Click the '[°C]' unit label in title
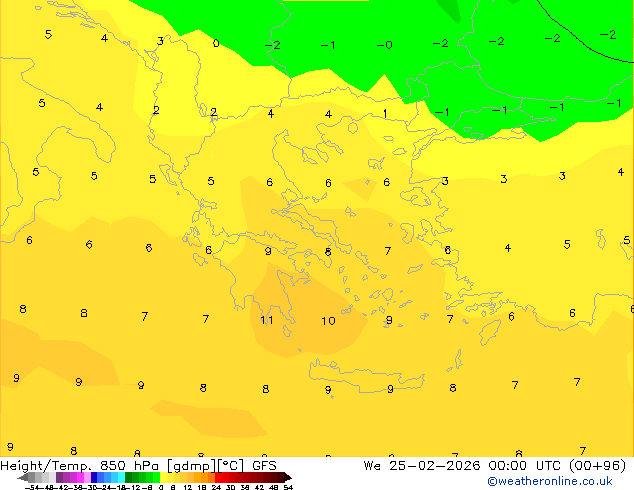Screen dimensions: 634x490 [231, 466]
